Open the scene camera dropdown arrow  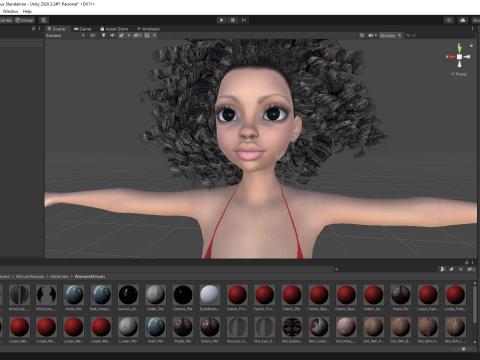tap(376, 35)
